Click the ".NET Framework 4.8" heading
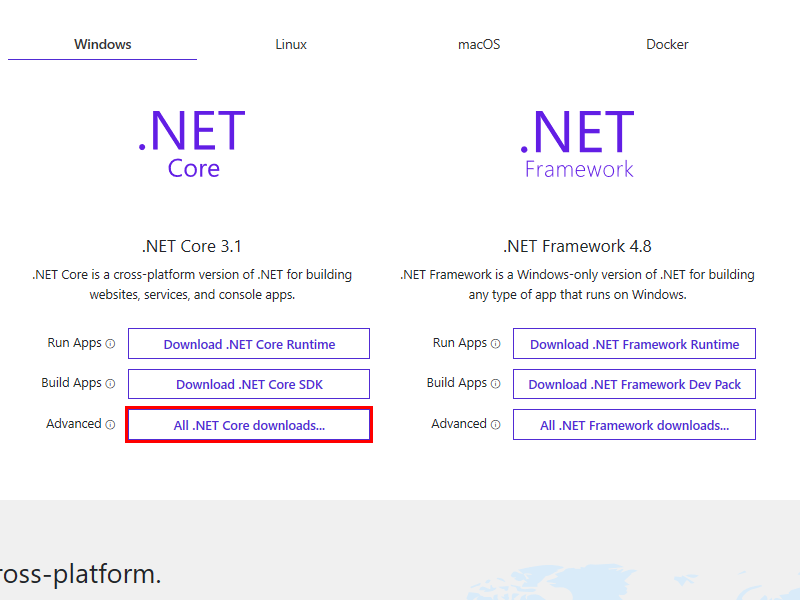The width and height of the screenshot is (800, 600). (x=577, y=246)
